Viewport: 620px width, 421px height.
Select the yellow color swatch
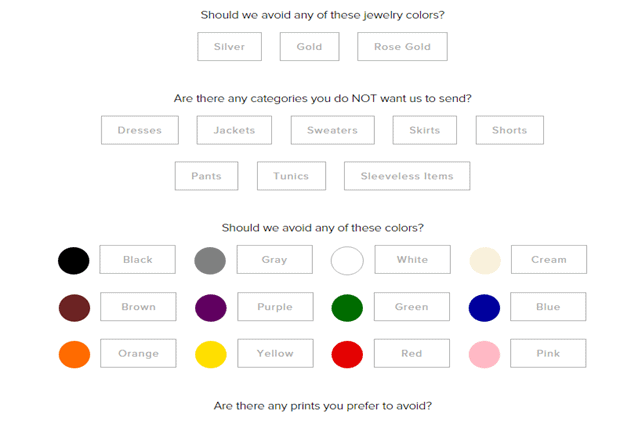pyautogui.click(x=210, y=354)
